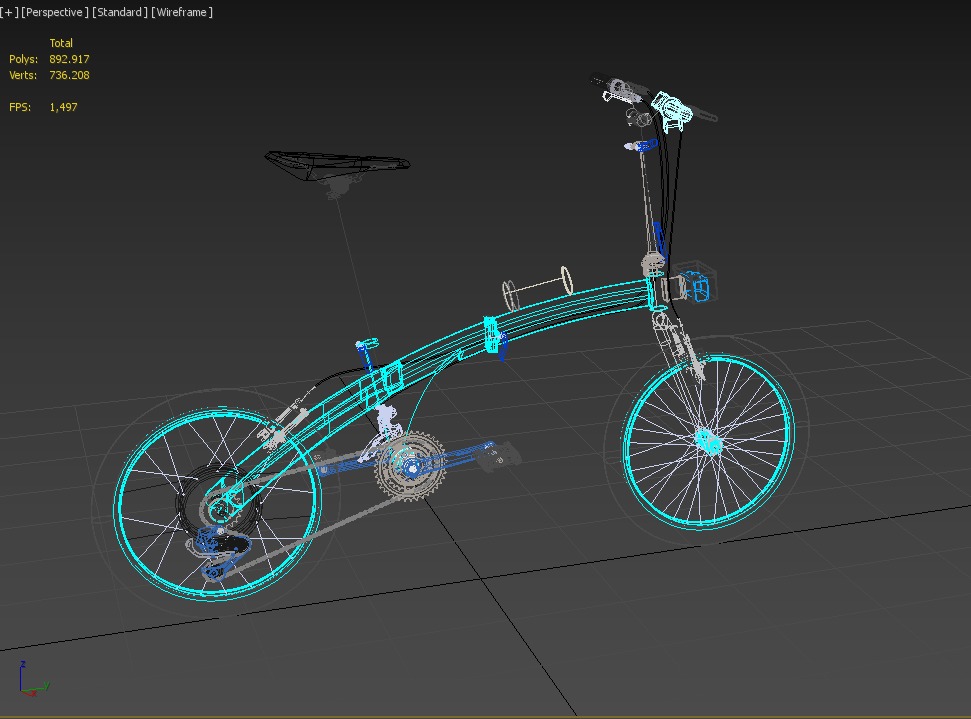Select the pedal on the crank arm
The image size is (971, 719).
pos(500,456)
